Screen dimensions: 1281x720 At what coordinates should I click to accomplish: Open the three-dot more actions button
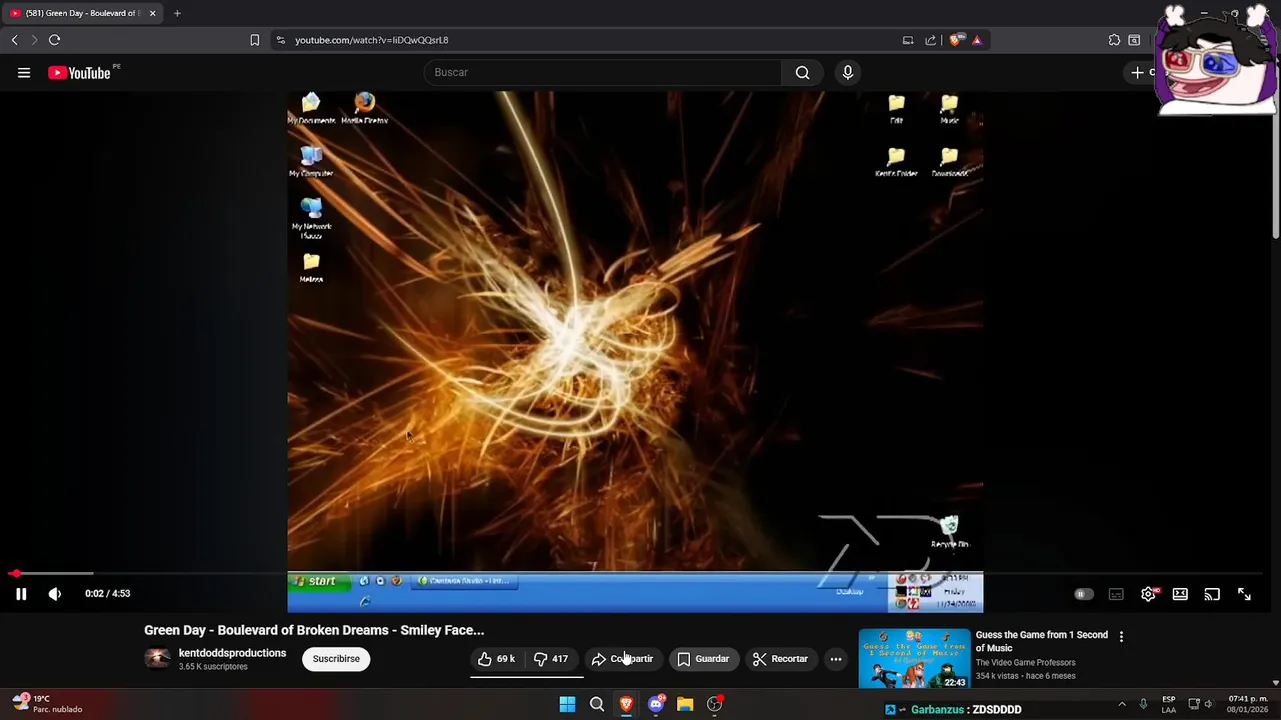point(836,659)
